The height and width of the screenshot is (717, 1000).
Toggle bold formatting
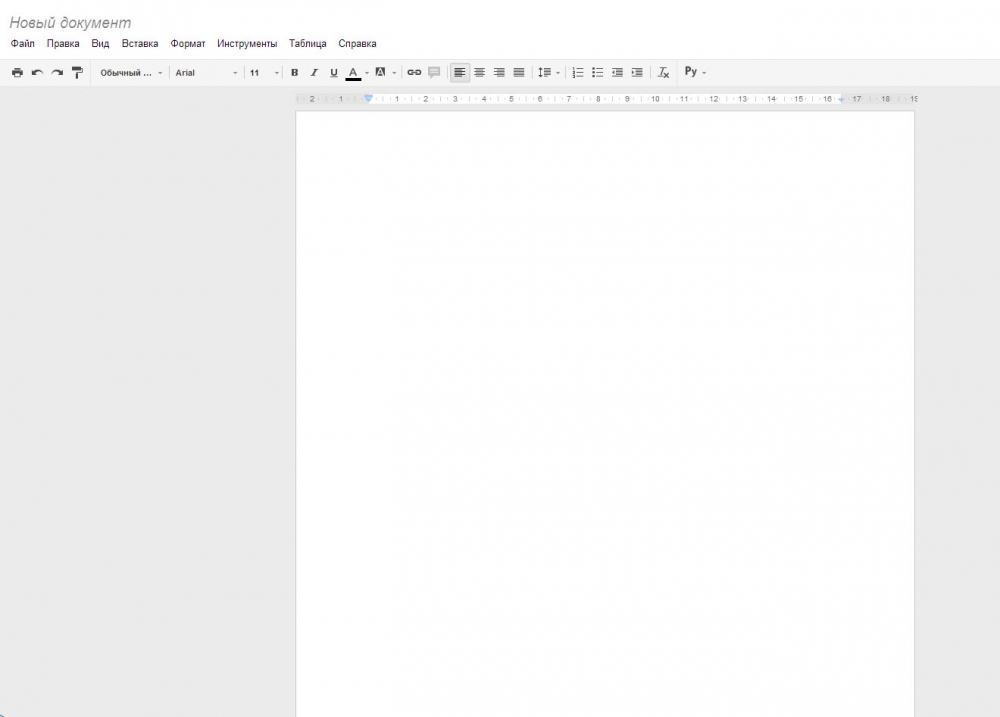coord(294,73)
